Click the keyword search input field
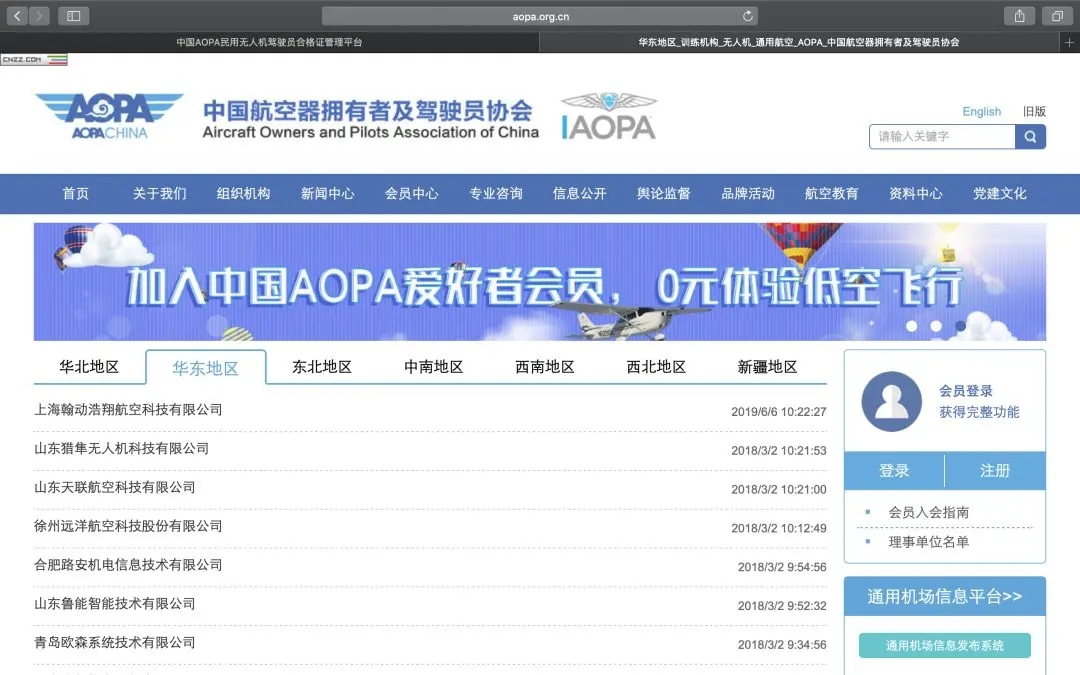The width and height of the screenshot is (1080, 675). pos(941,137)
